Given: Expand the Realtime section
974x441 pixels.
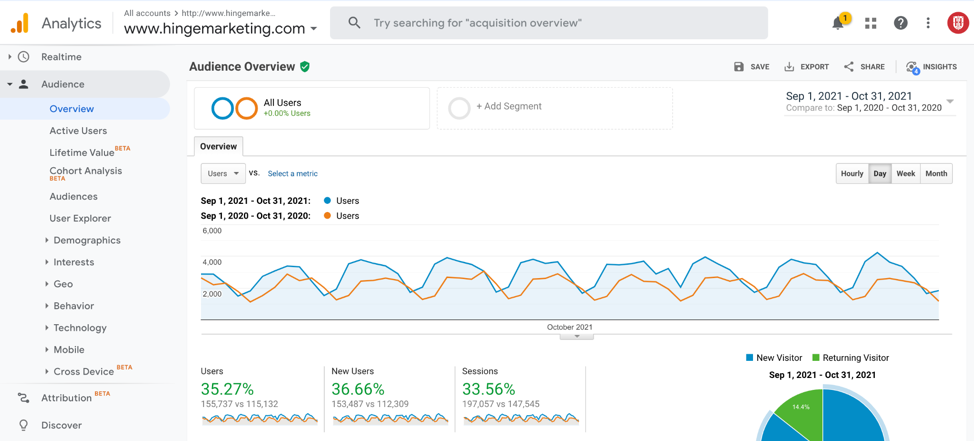Looking at the screenshot, I should [9, 57].
